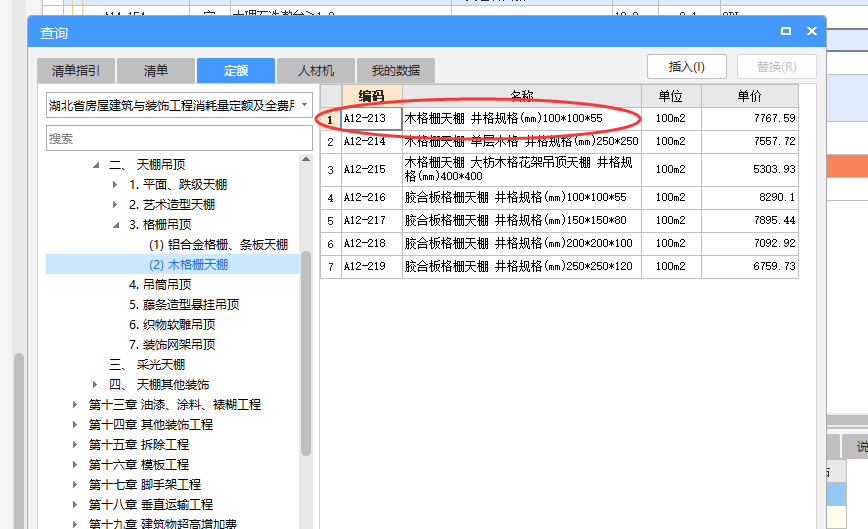Expand 第十六章 模板工程 chapter
This screenshot has width=868, height=529.
click(x=75, y=464)
